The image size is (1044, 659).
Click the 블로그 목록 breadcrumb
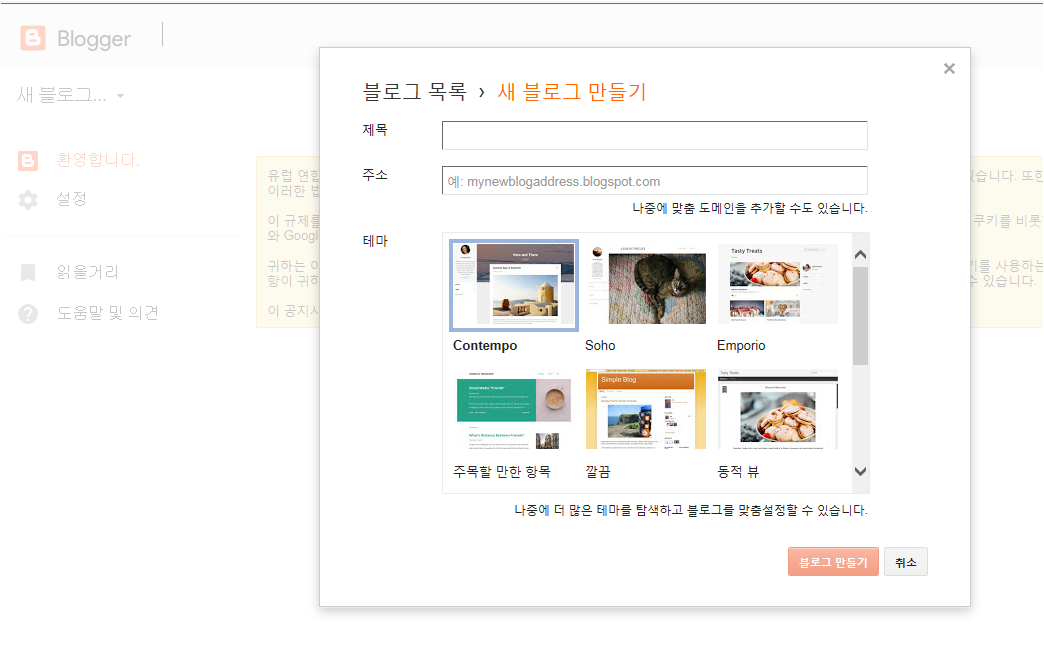pyautogui.click(x=414, y=91)
